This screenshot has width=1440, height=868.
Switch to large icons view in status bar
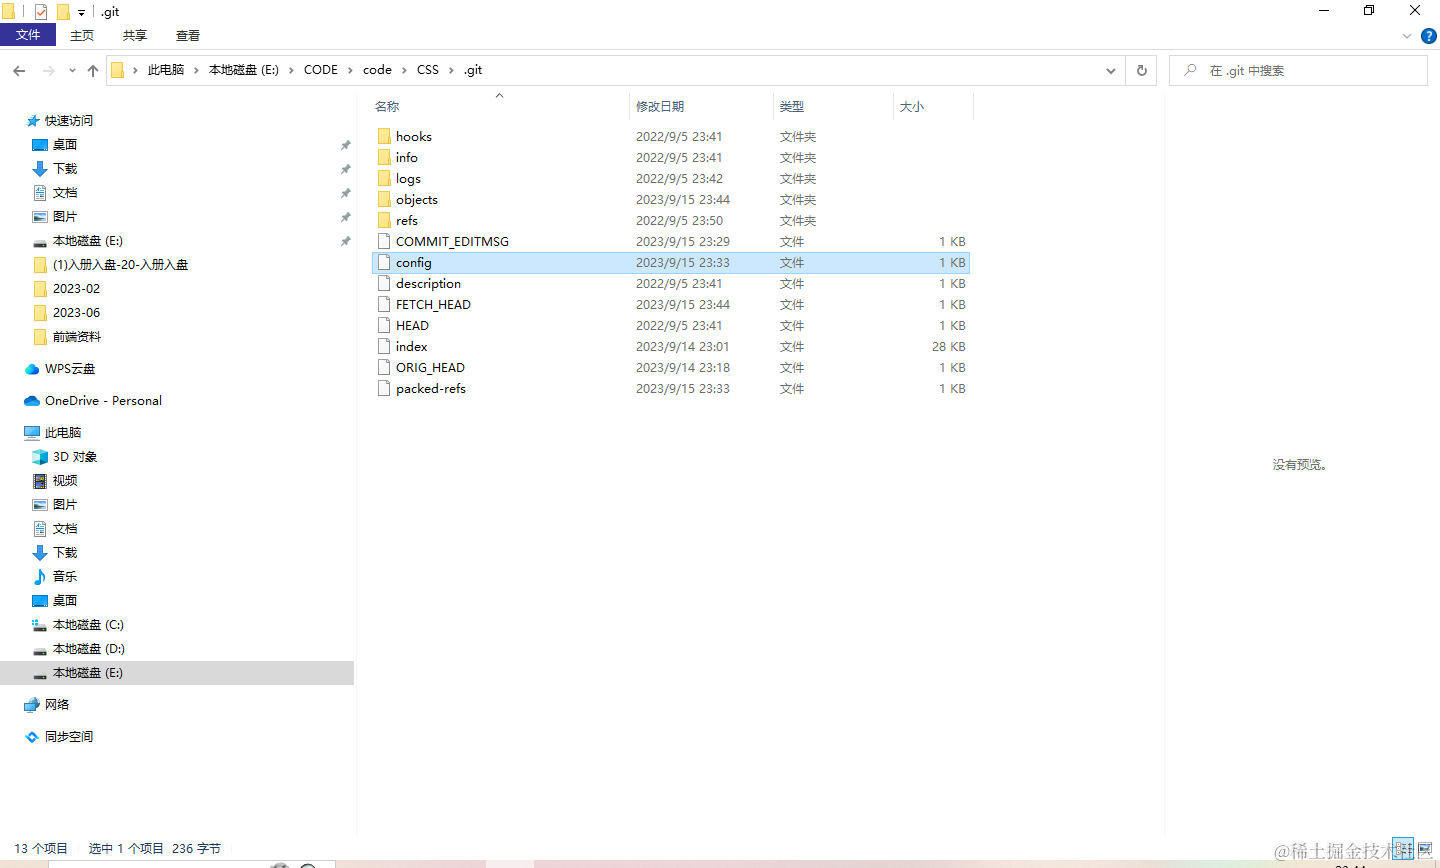[1425, 849]
